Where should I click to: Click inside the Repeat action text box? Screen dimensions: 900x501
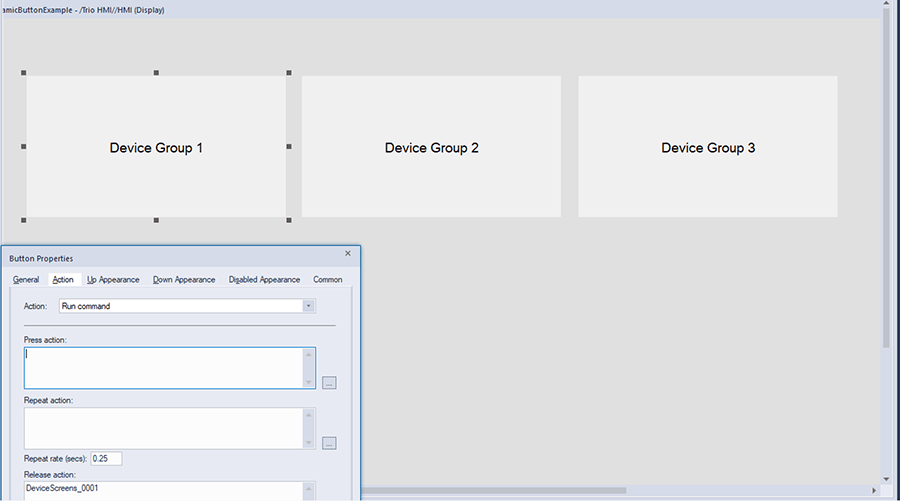tap(164, 428)
